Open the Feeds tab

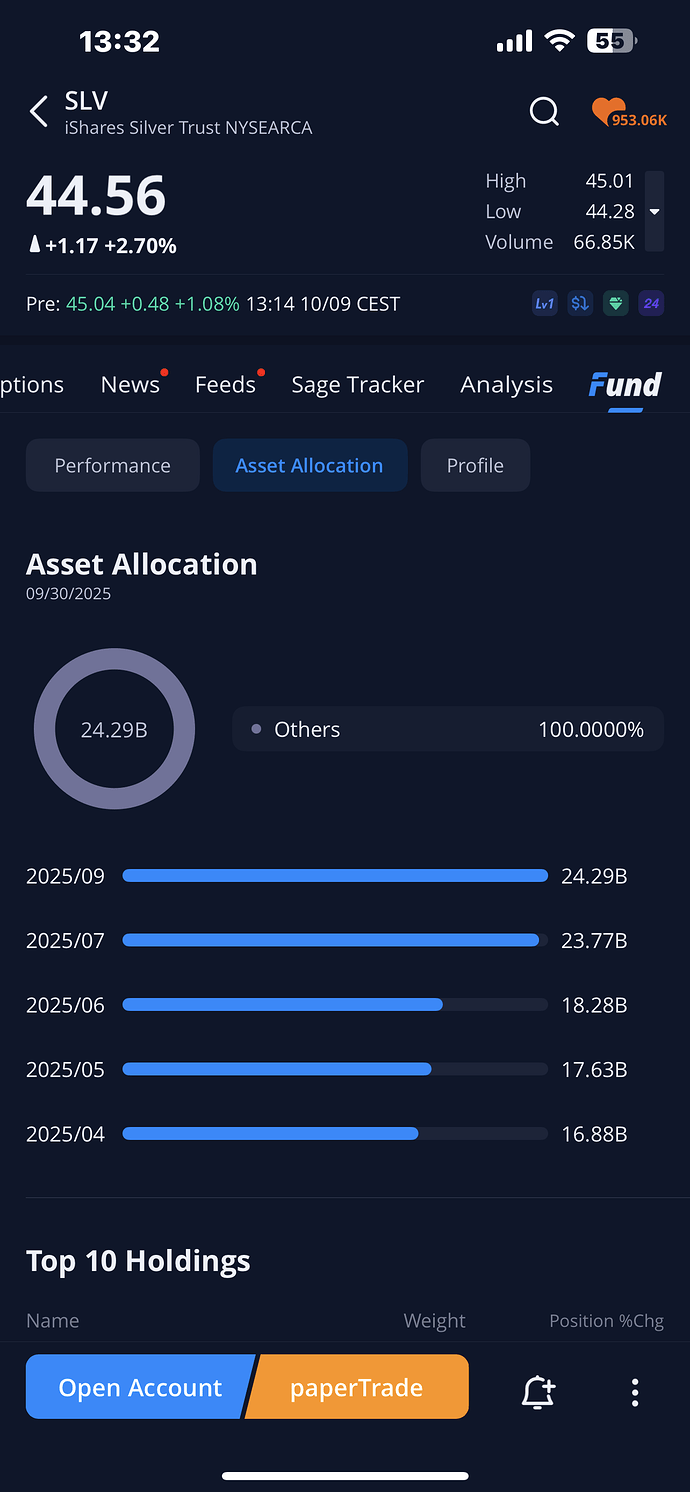click(225, 385)
